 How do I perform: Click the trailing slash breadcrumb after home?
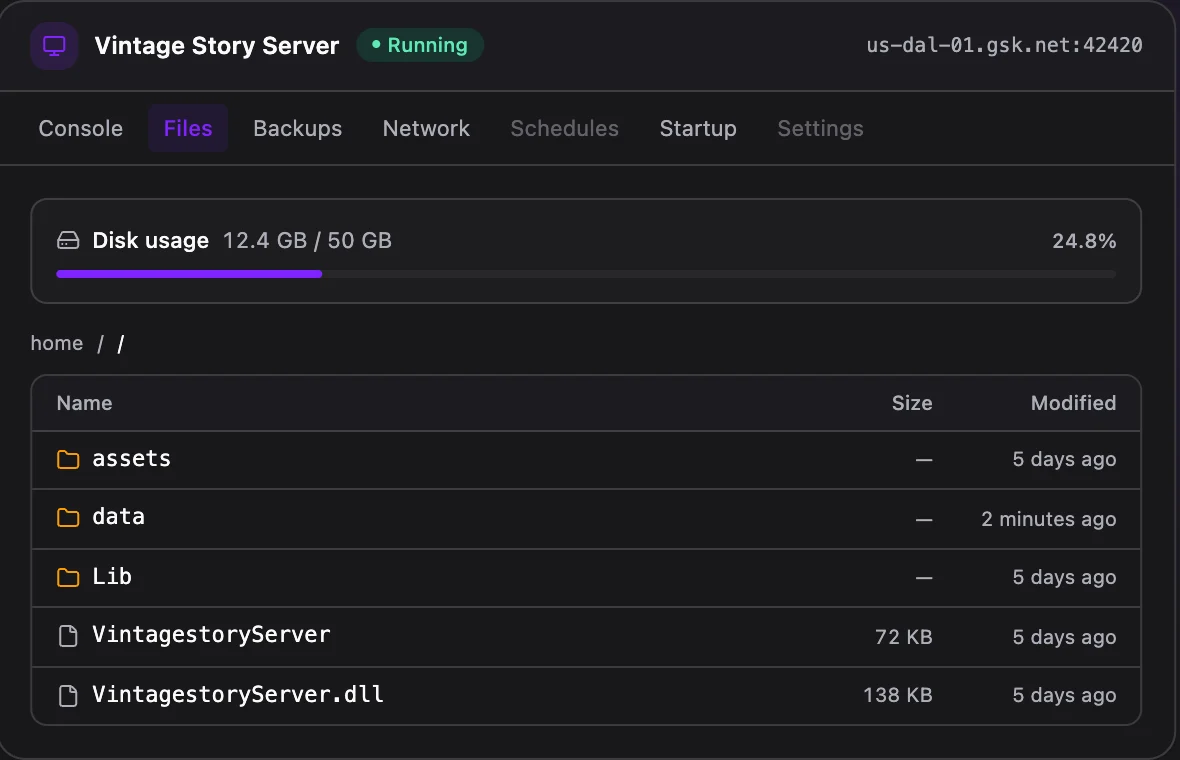(120, 344)
